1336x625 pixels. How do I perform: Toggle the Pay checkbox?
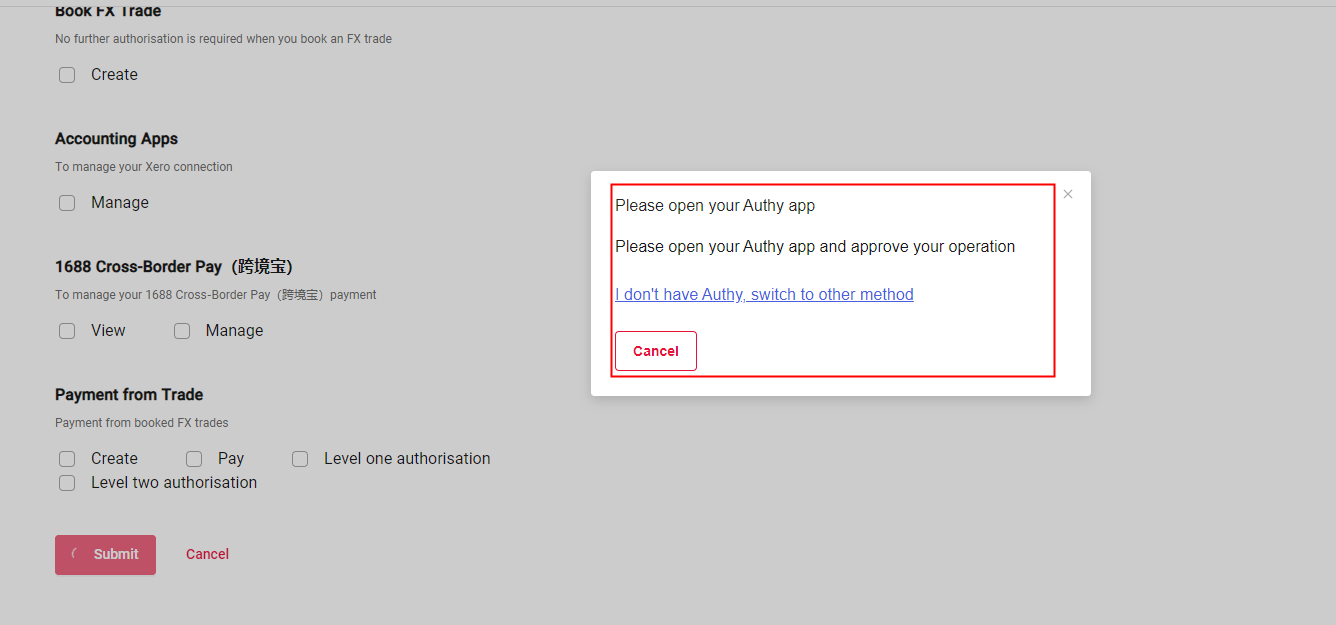(194, 459)
